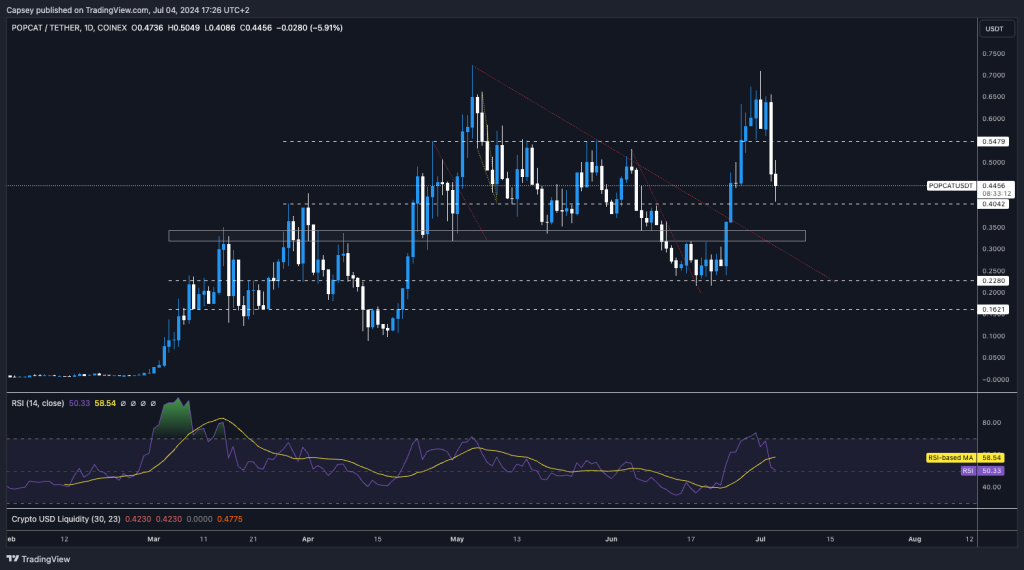Click the POPCATUSDT current price label
Image resolution: width=1024 pixels, height=570 pixels.
point(950,186)
